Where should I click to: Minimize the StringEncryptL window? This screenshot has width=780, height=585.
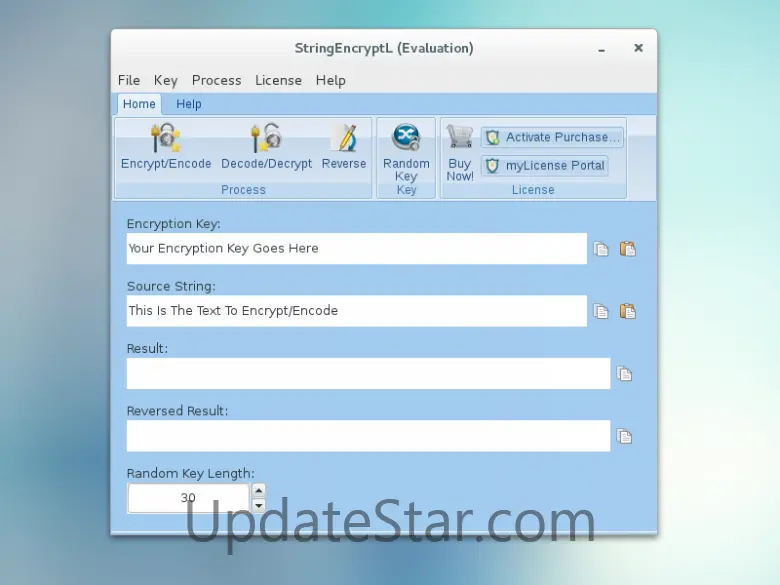[x=601, y=49]
